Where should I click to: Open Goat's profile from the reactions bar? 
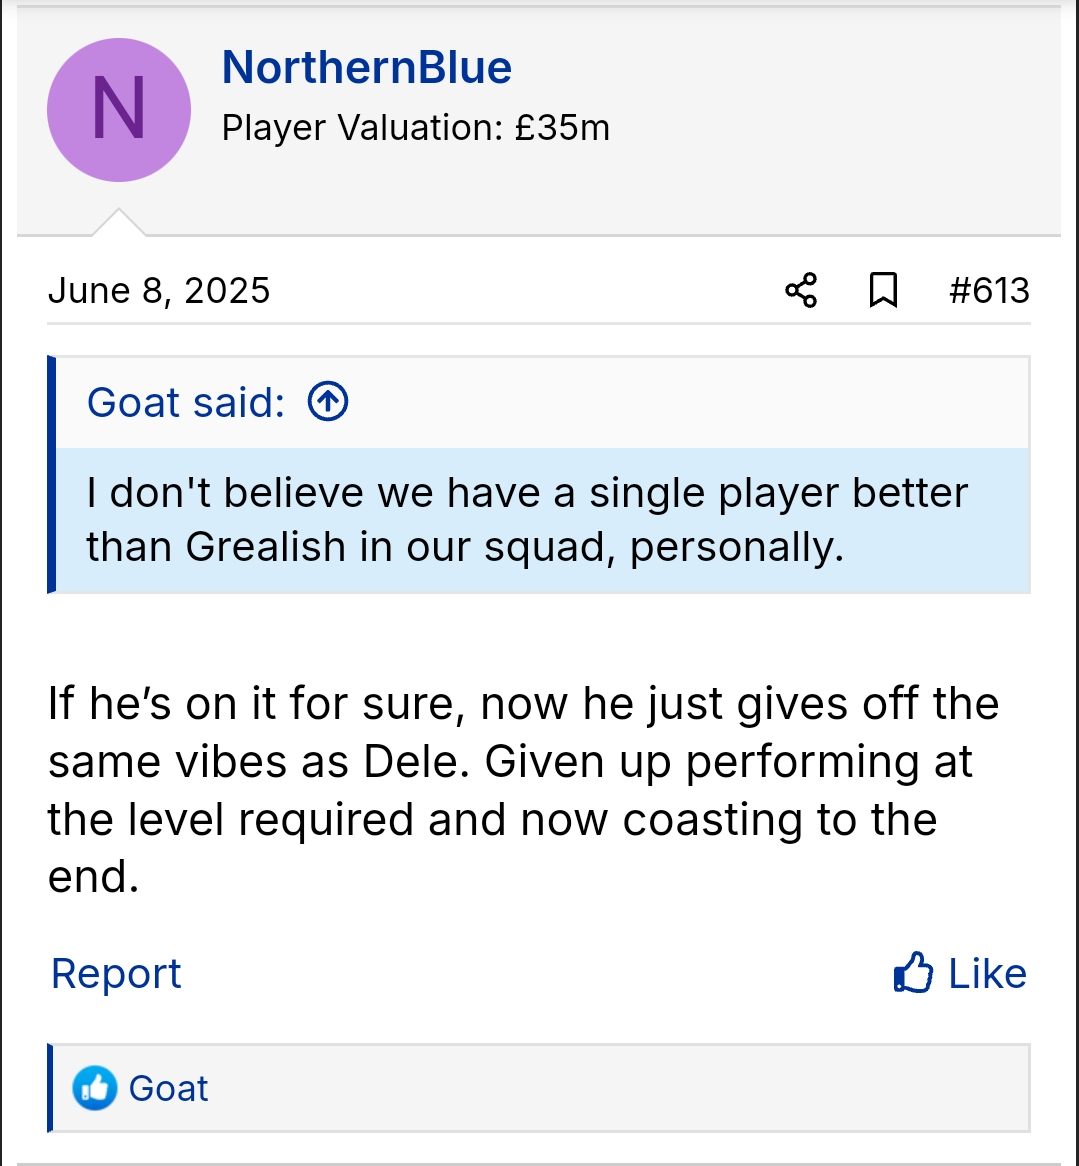click(168, 1088)
